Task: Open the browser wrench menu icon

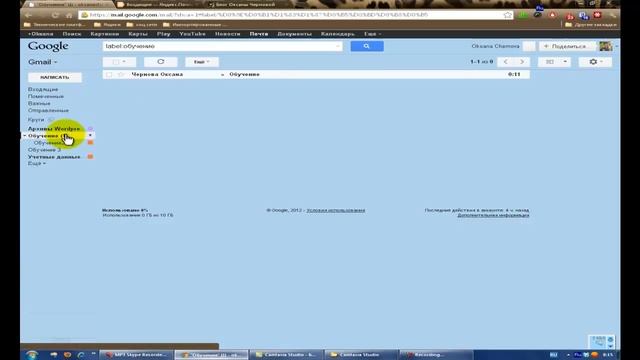Action: [613, 15]
